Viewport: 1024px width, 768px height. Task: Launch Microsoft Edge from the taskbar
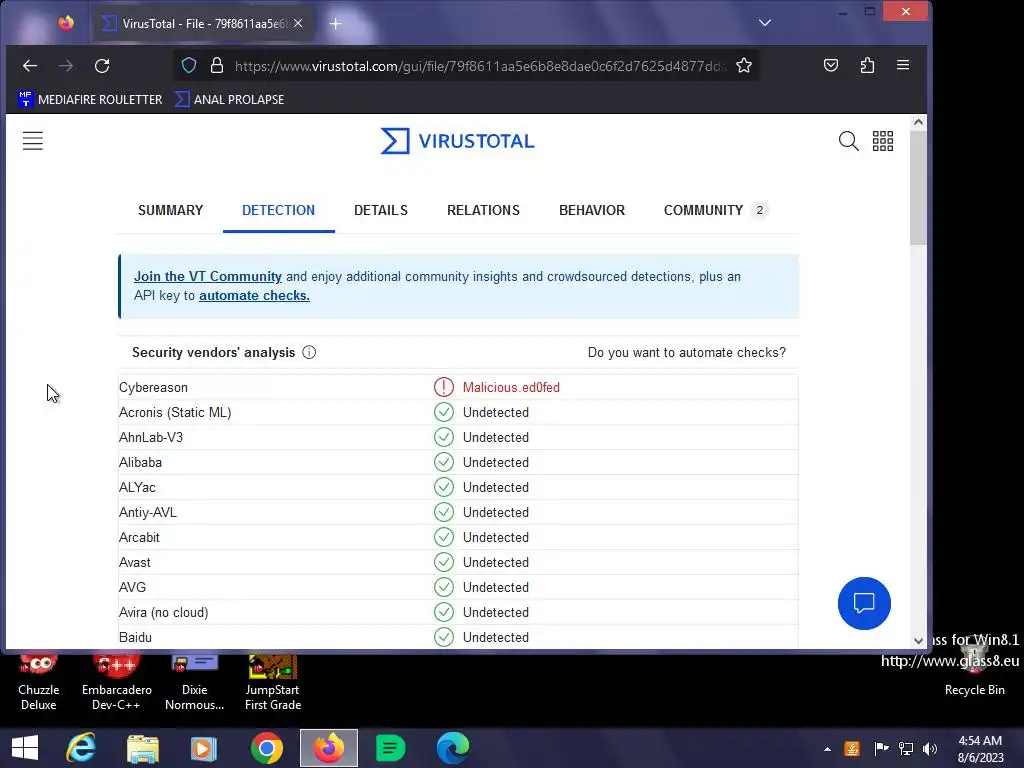click(453, 748)
